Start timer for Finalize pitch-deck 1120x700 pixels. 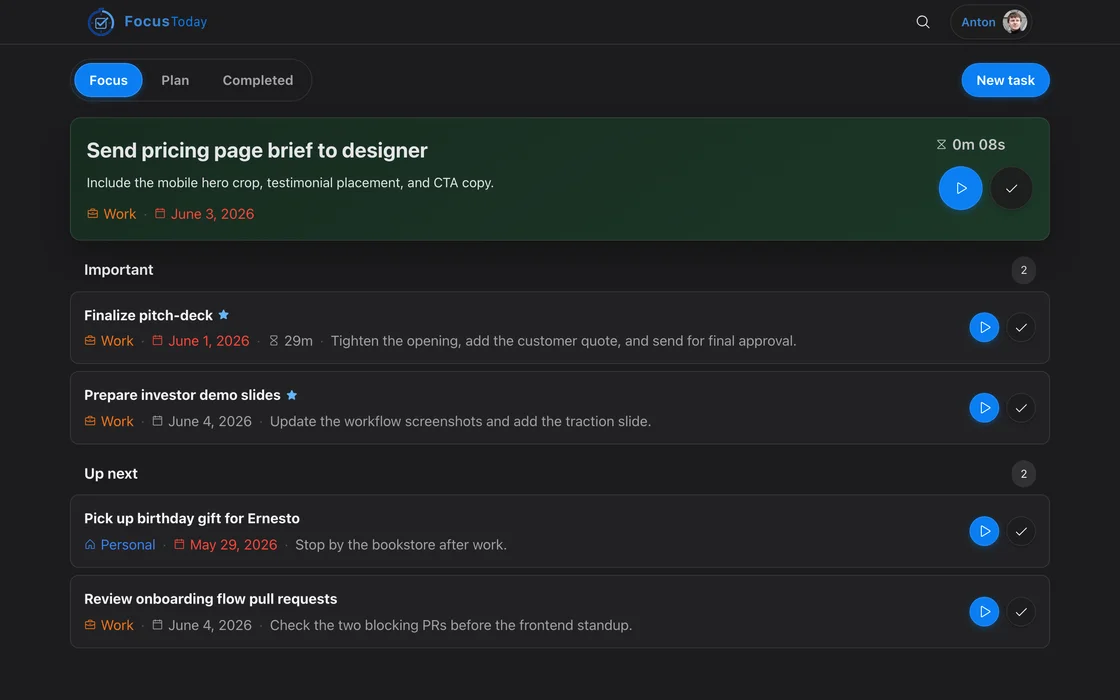(984, 327)
